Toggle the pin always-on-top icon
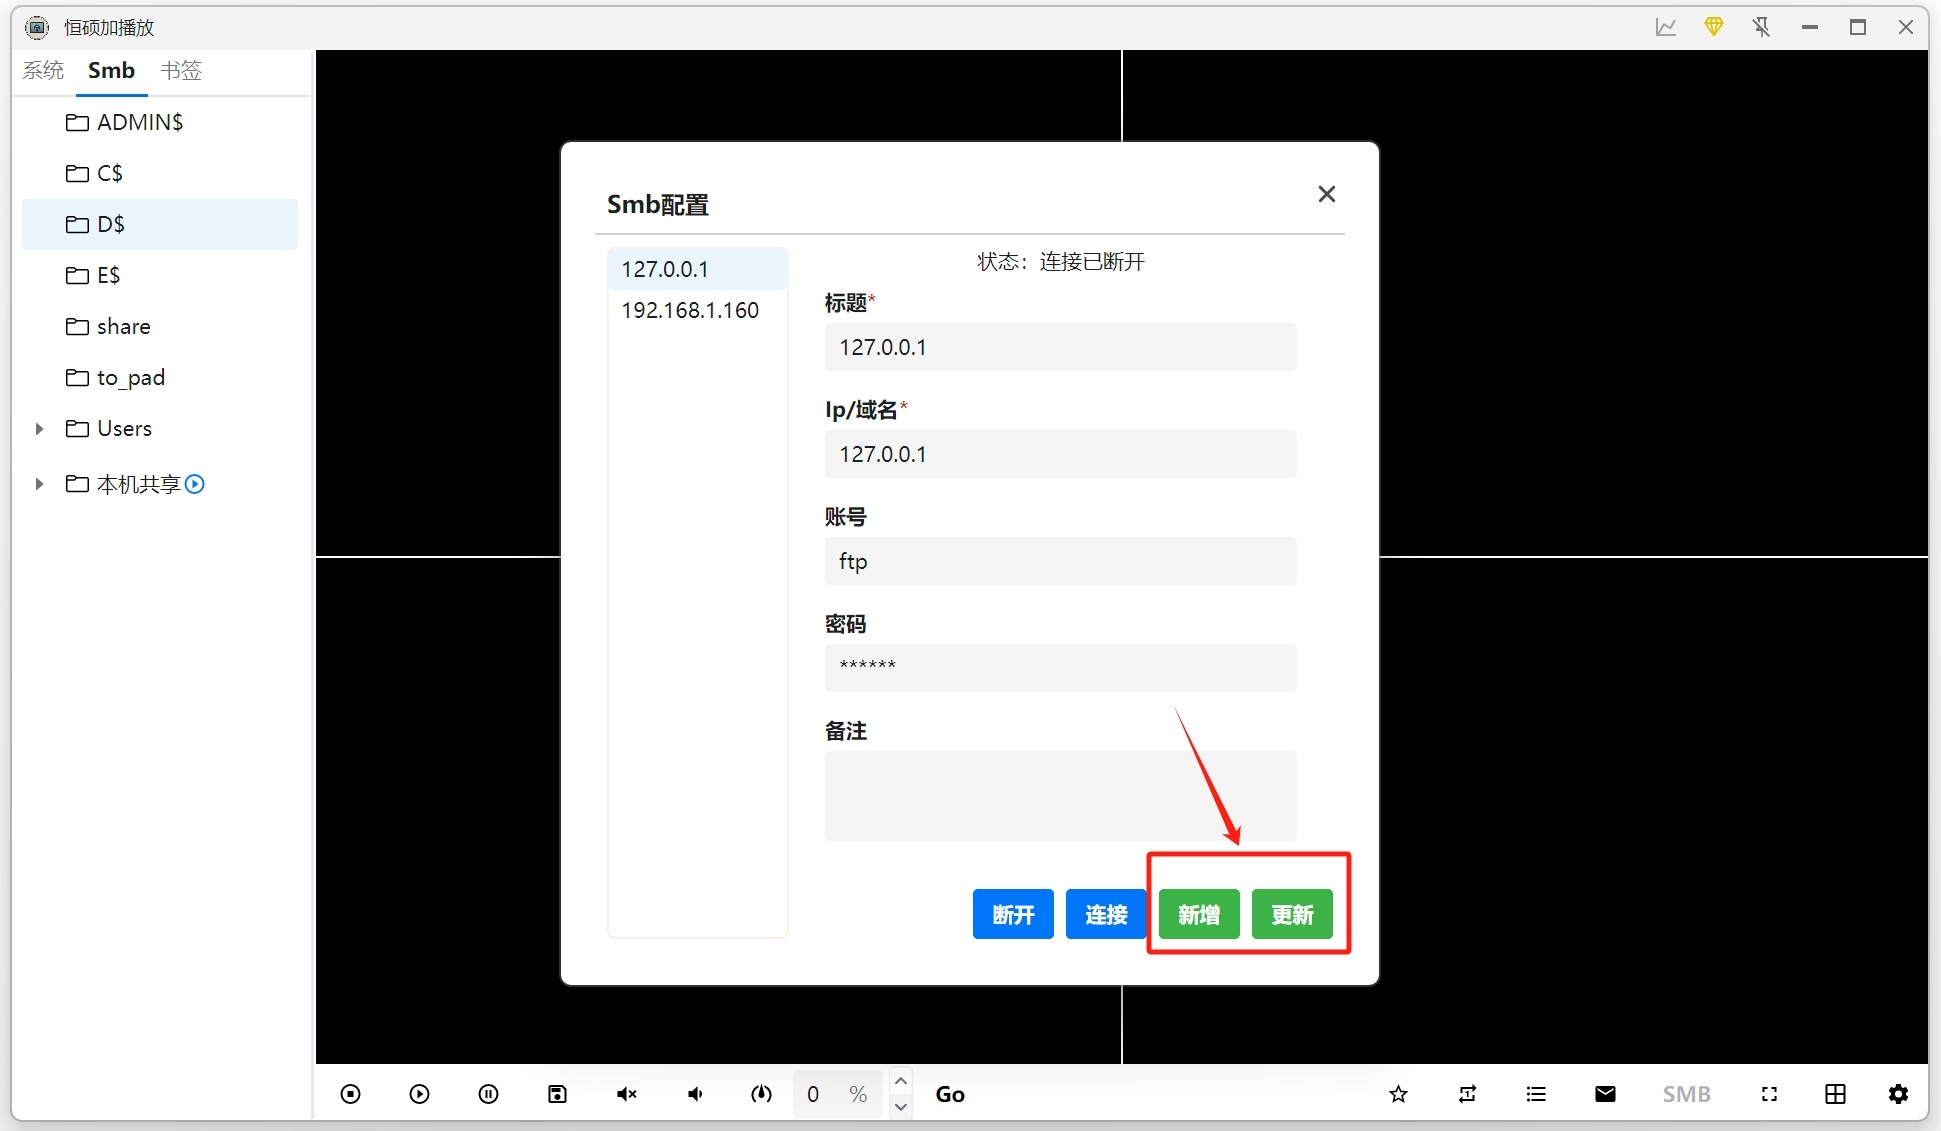1941x1131 pixels. pyautogui.click(x=1761, y=27)
